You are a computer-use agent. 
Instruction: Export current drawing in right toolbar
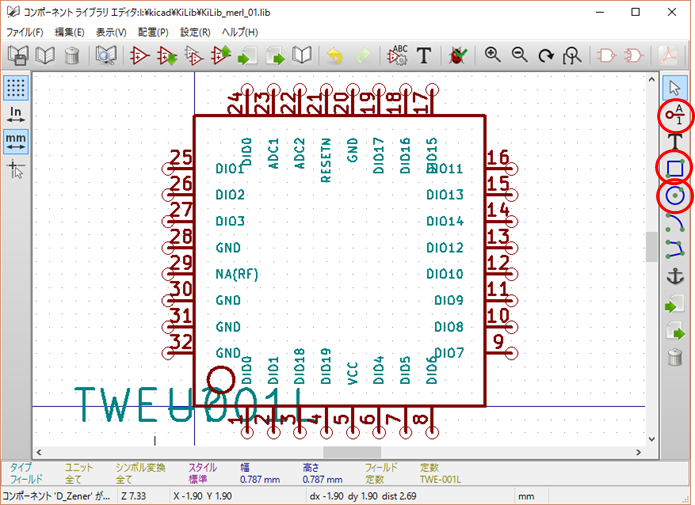coord(675,331)
